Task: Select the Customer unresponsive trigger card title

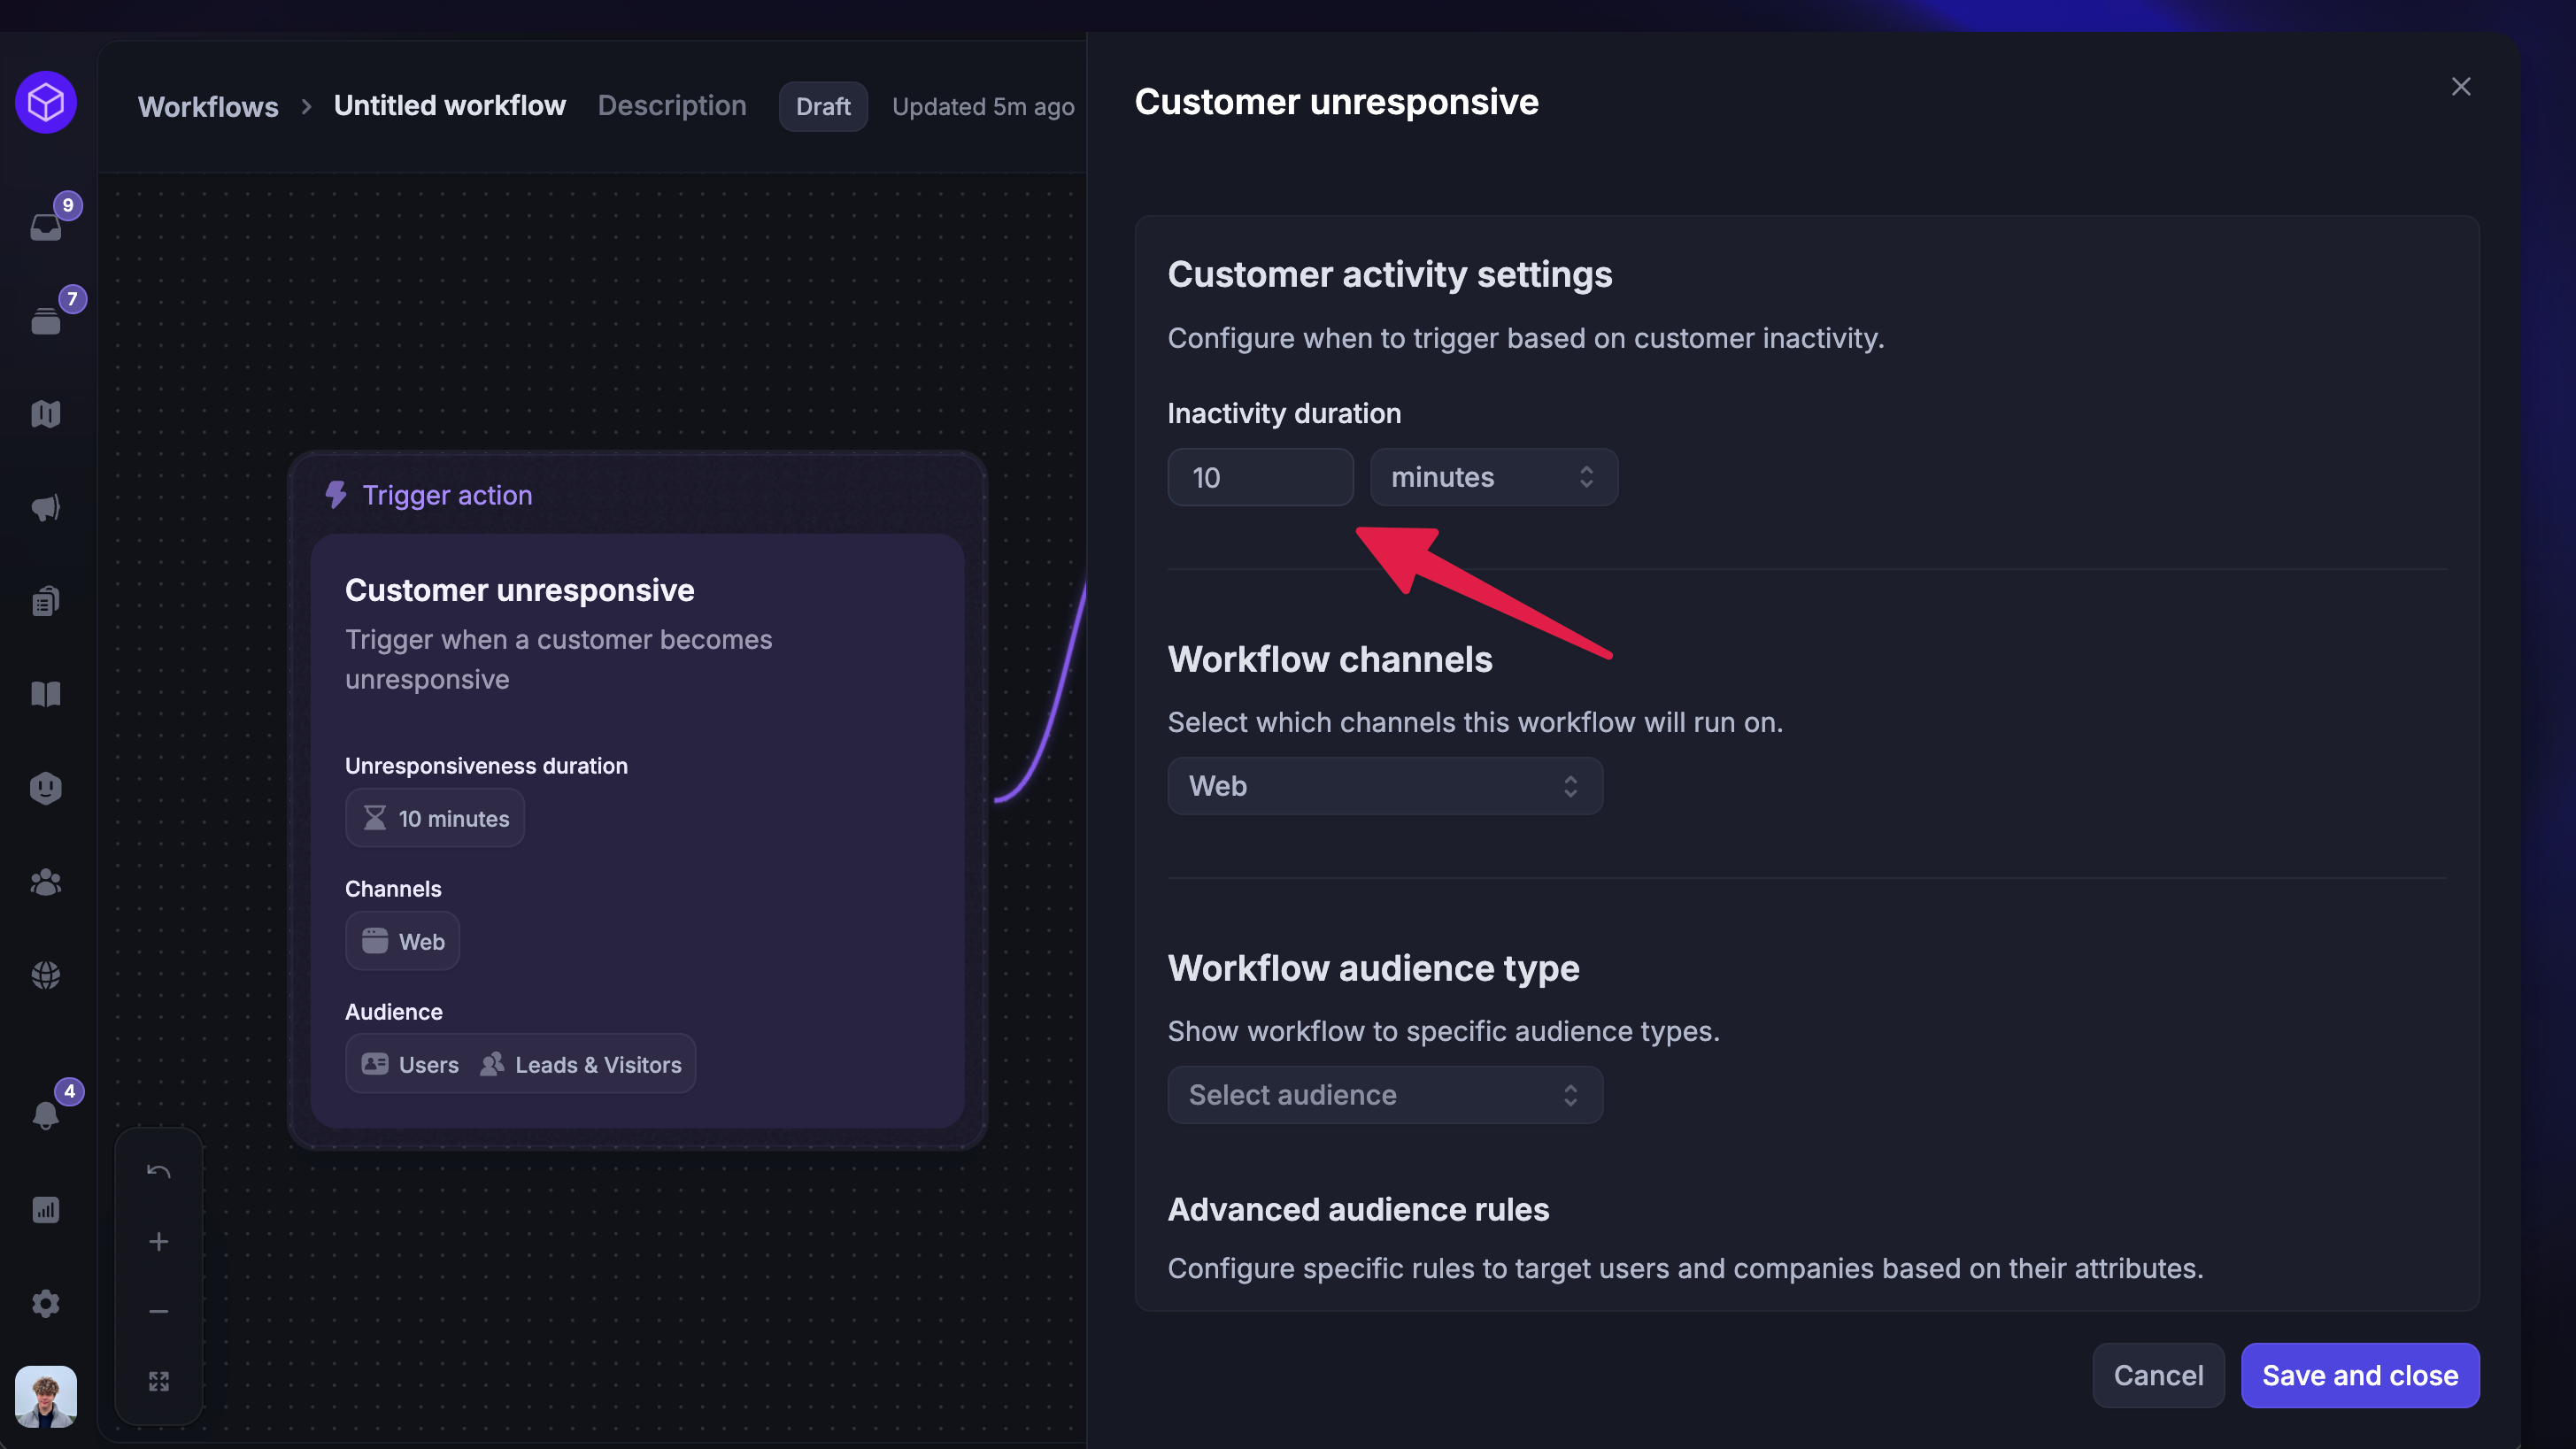Action: coord(519,590)
